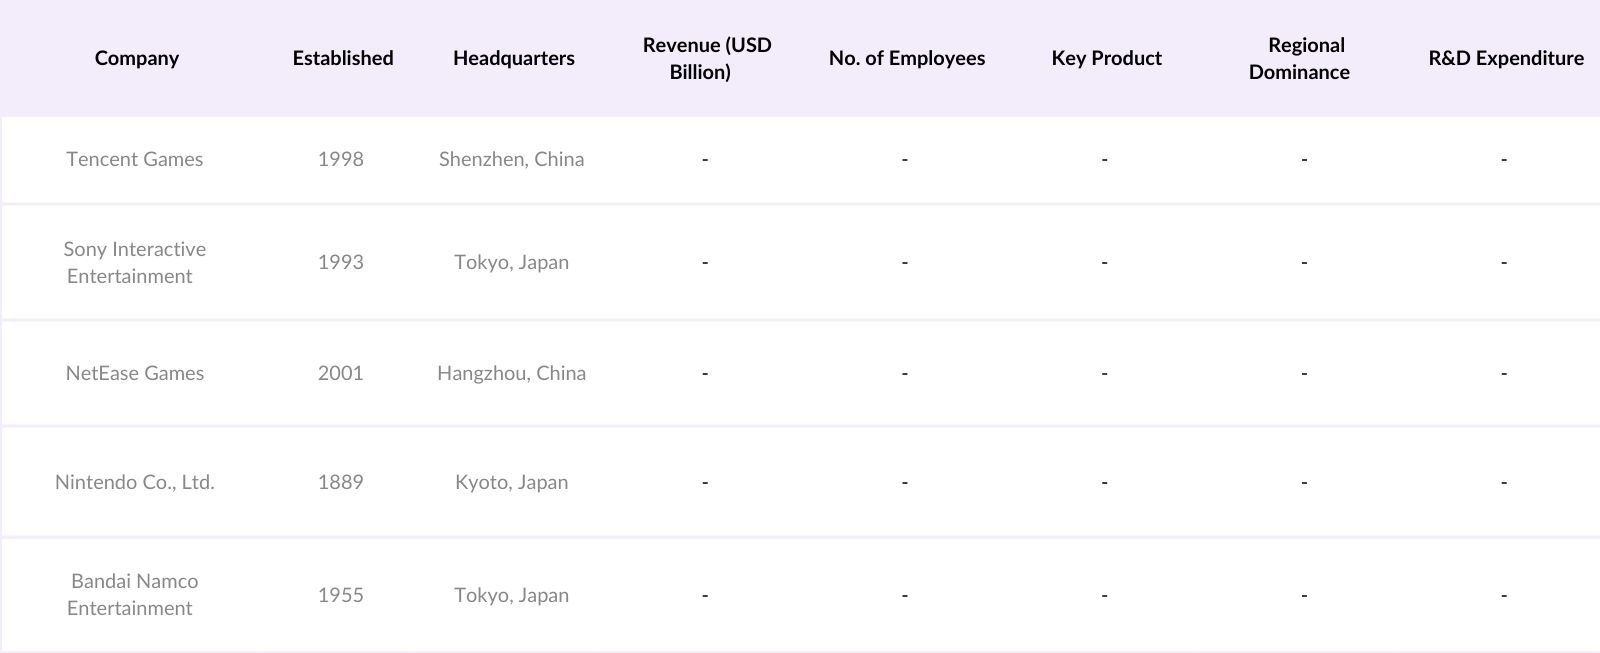Select the Headquarters column header
Screen dimensions: 1600x653
click(513, 58)
